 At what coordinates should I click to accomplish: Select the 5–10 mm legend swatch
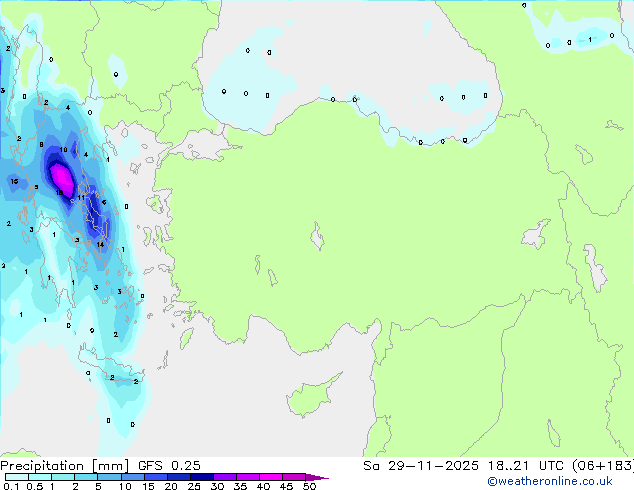coord(109,477)
